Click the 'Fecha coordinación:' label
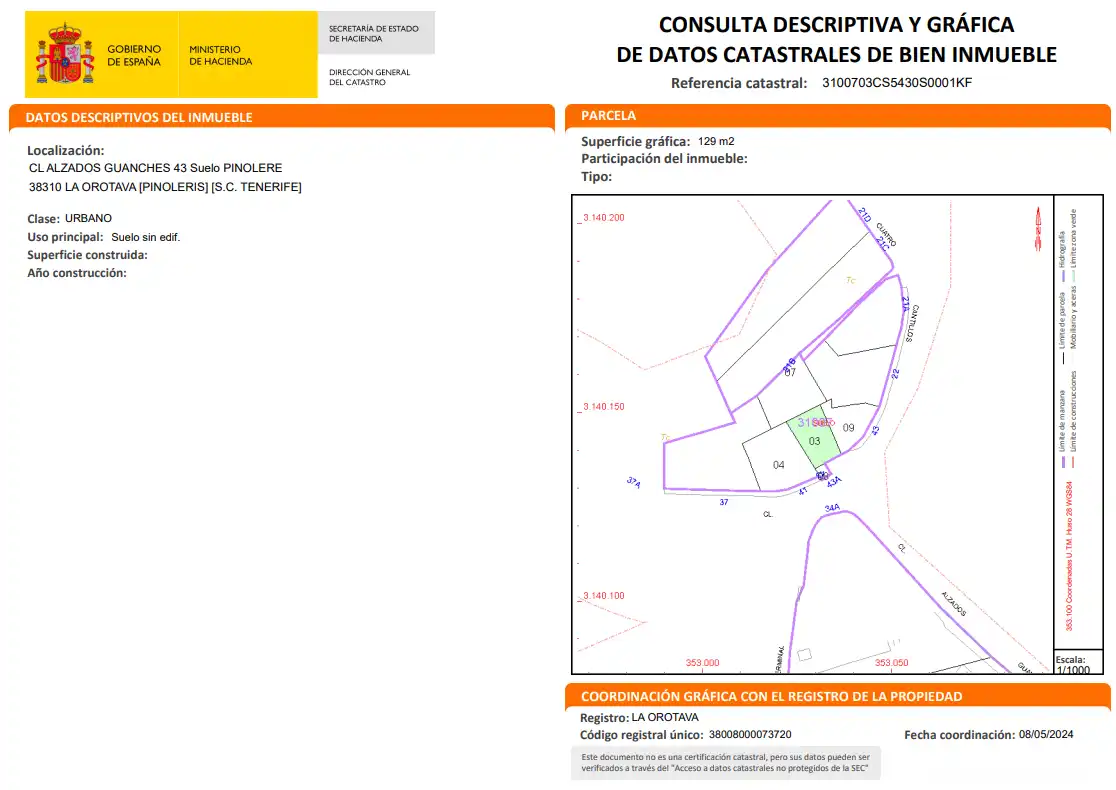 tap(959, 735)
